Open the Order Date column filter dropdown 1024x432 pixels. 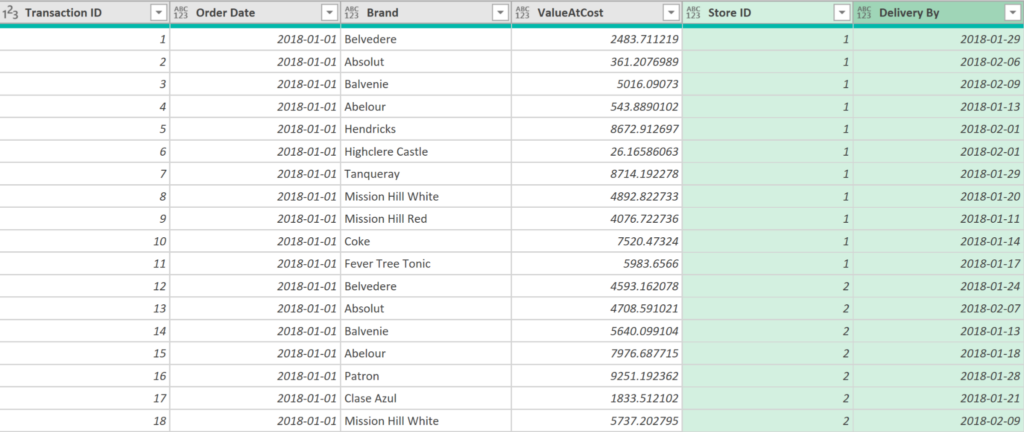(x=330, y=12)
